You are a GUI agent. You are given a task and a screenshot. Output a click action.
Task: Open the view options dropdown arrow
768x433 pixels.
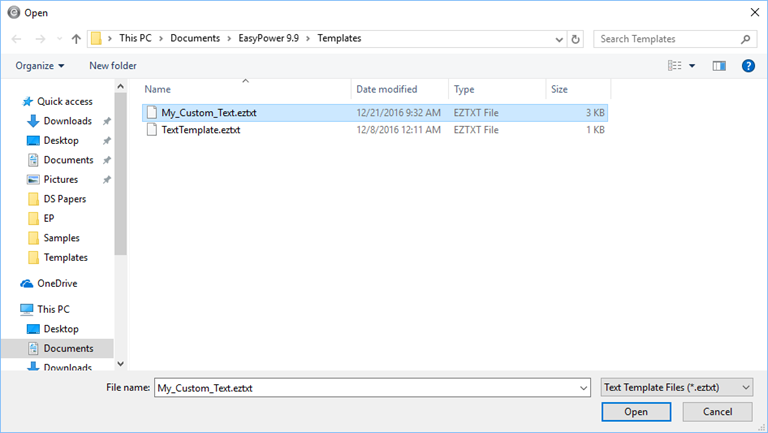pyautogui.click(x=692, y=66)
